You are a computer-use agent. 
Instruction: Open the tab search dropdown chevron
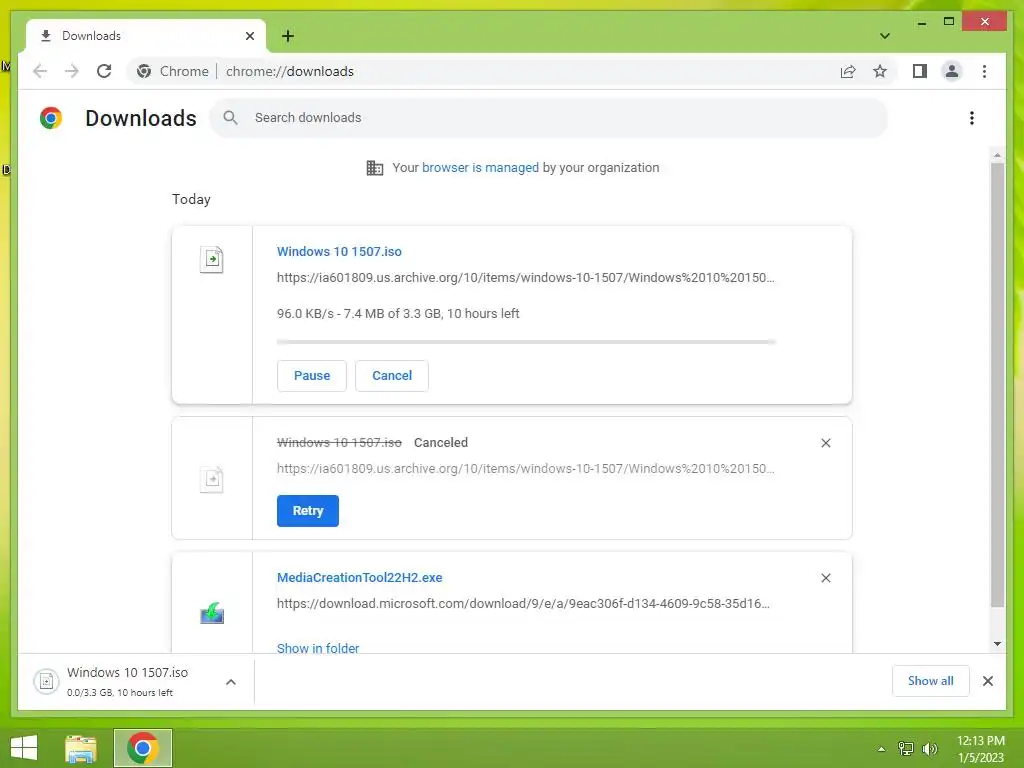(884, 36)
